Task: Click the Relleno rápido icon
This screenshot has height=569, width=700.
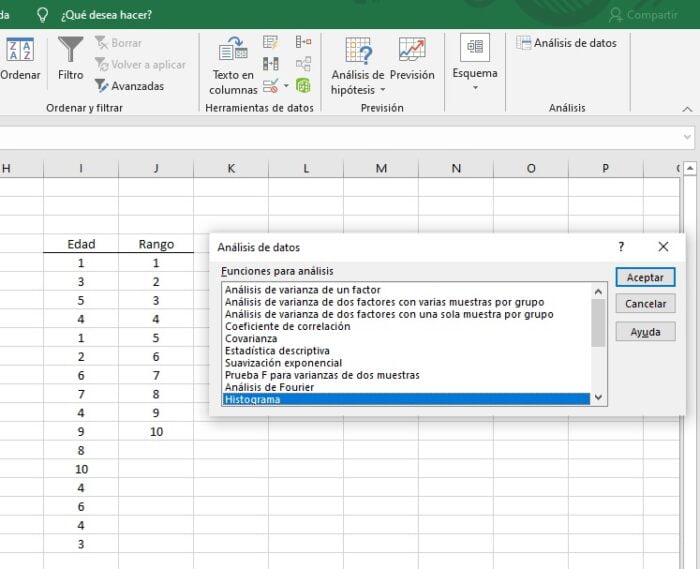Action: point(271,42)
